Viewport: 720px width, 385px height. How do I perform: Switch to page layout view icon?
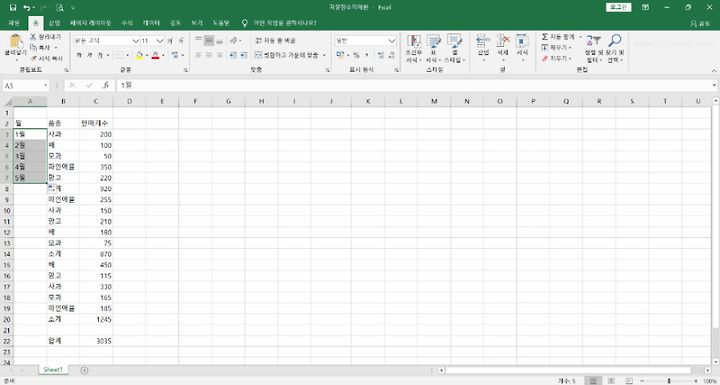pyautogui.click(x=611, y=381)
